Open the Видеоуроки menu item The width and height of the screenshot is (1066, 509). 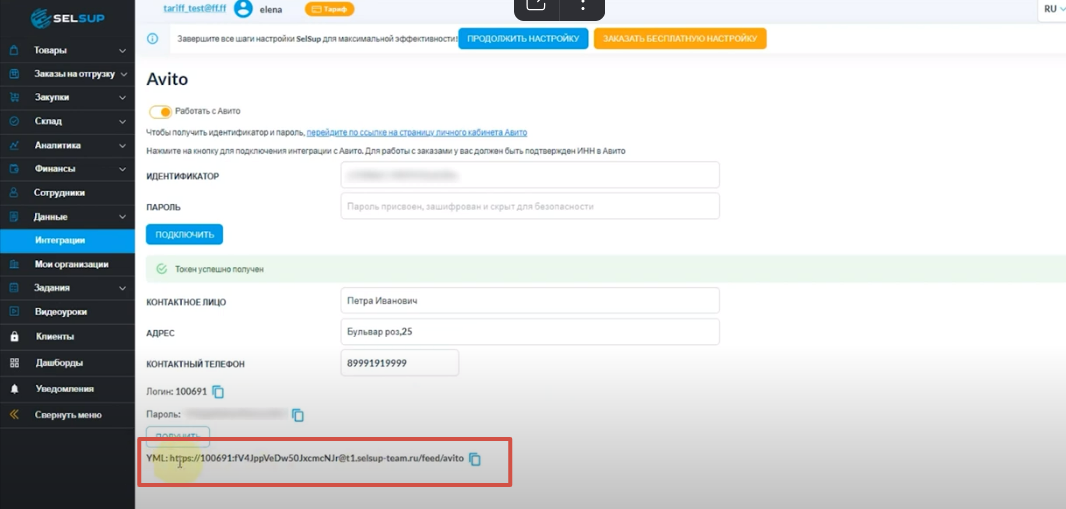click(67, 312)
